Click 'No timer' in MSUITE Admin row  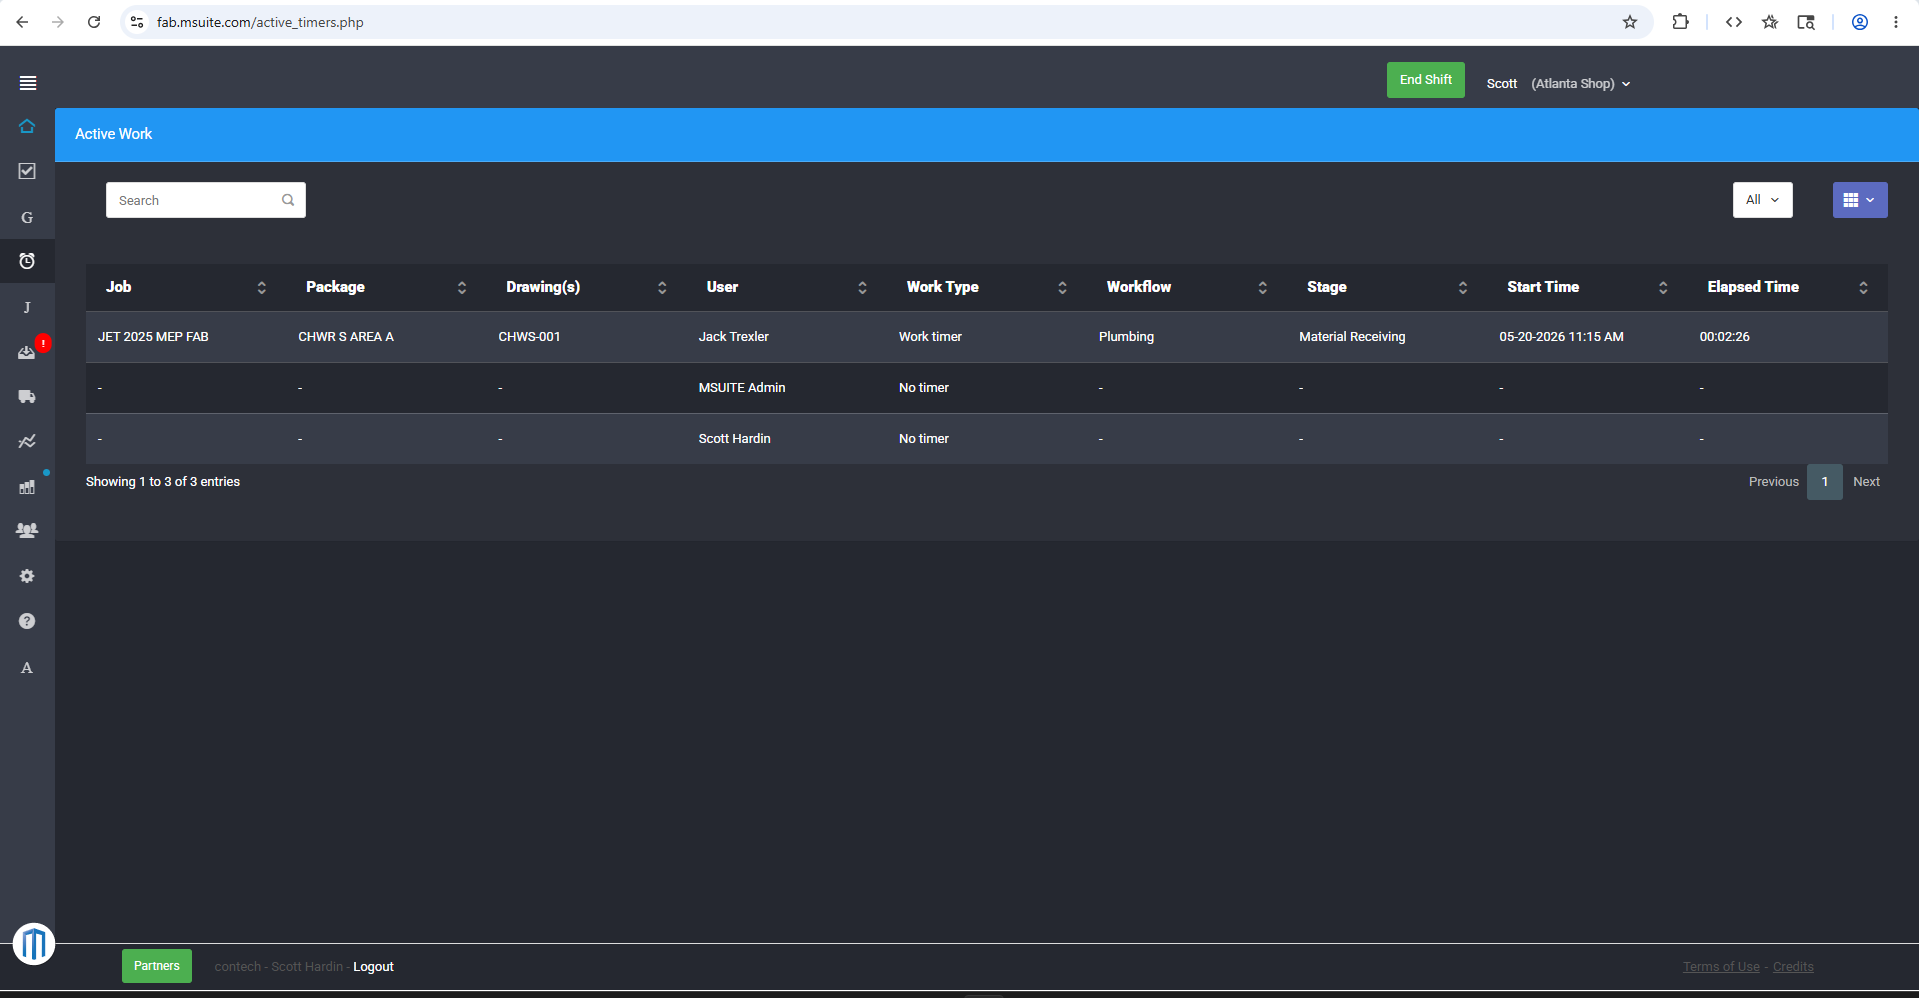(924, 388)
